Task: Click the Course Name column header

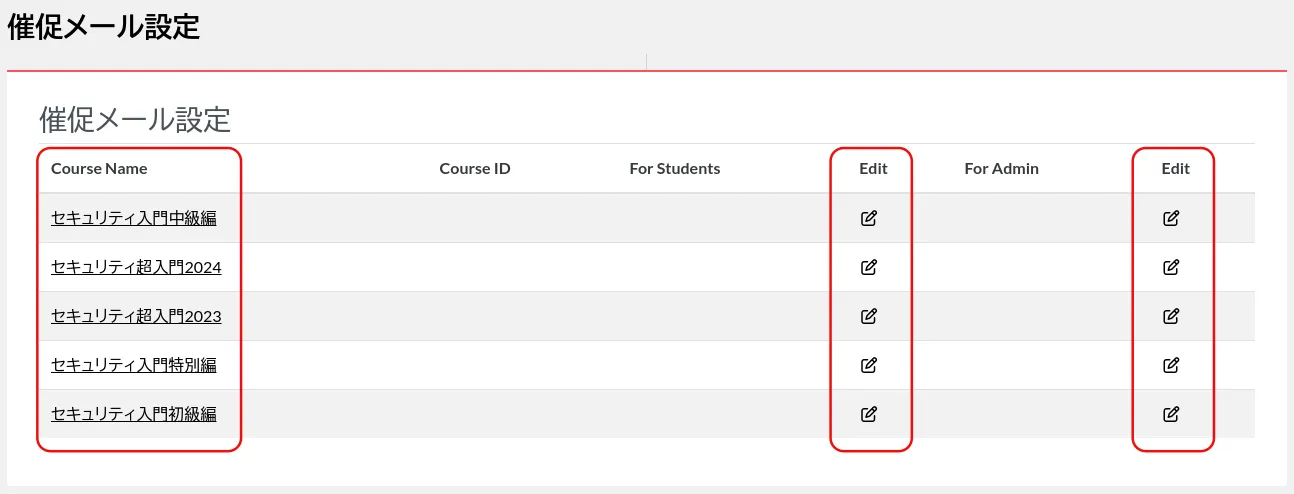Action: (x=99, y=169)
